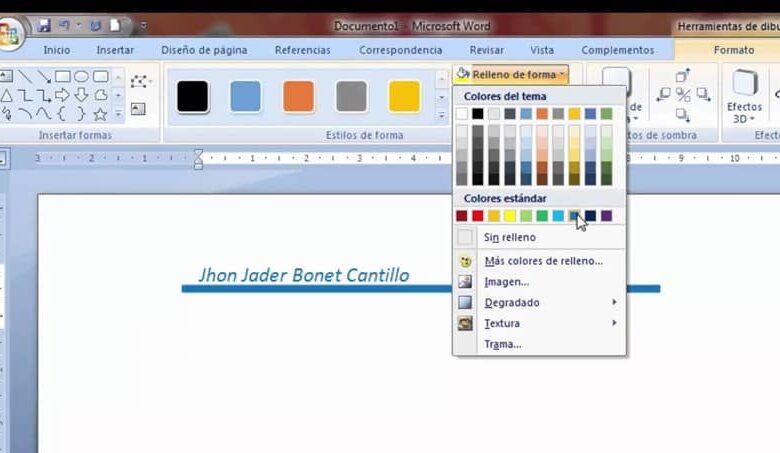The width and height of the screenshot is (780, 453).
Task: Select the Left brace shape
Action: 63,114
